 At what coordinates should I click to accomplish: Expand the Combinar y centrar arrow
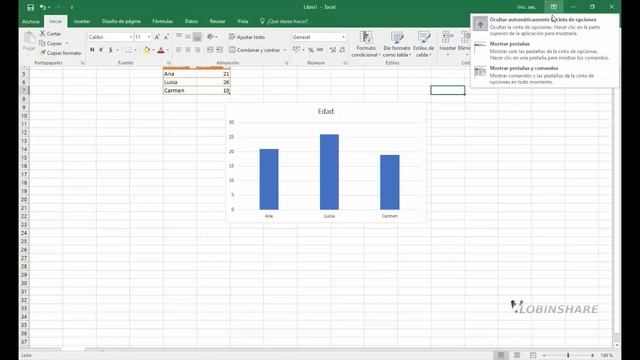click(x=285, y=50)
